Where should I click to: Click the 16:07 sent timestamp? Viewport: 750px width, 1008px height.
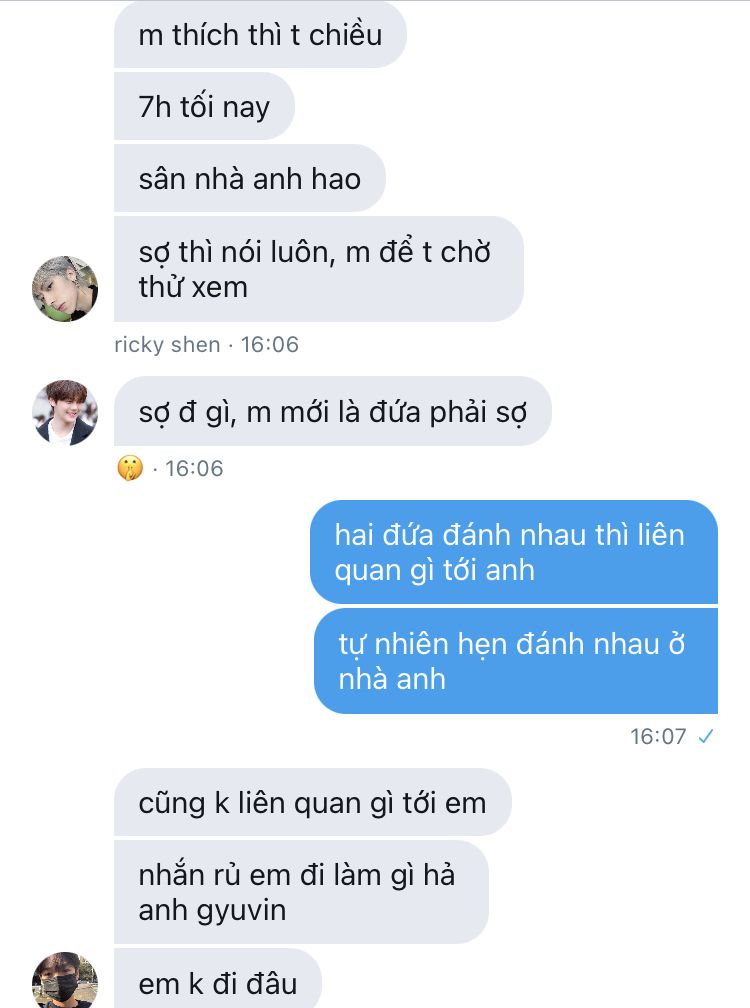pyautogui.click(x=658, y=736)
